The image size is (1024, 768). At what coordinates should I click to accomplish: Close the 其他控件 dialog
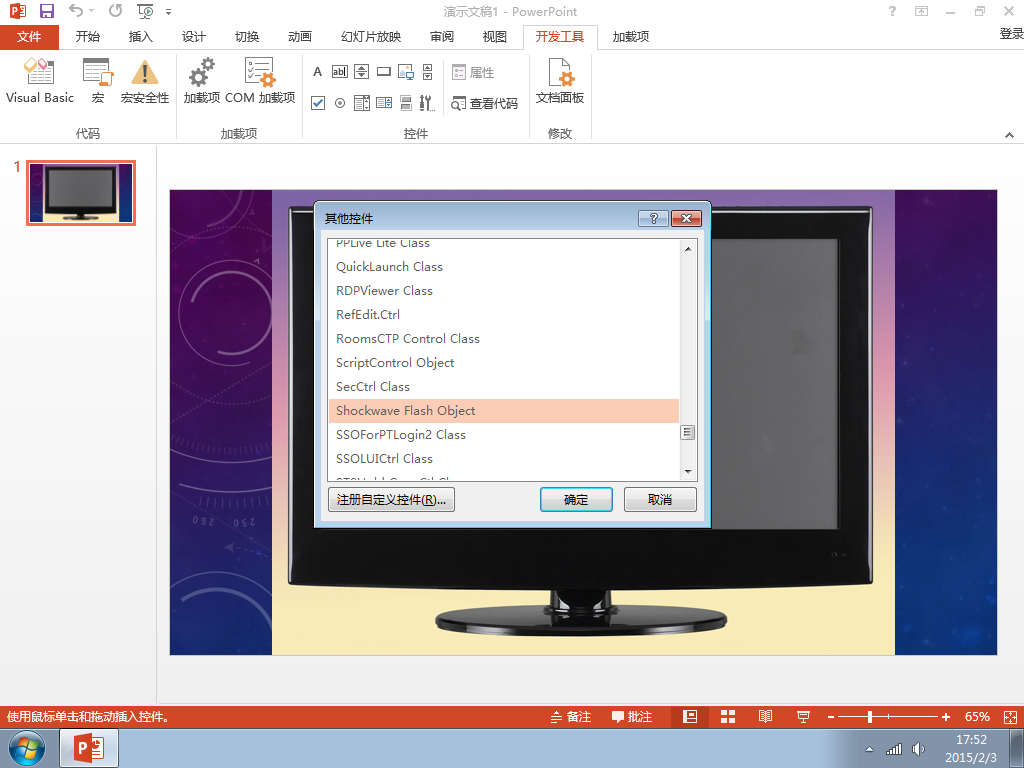[x=686, y=218]
